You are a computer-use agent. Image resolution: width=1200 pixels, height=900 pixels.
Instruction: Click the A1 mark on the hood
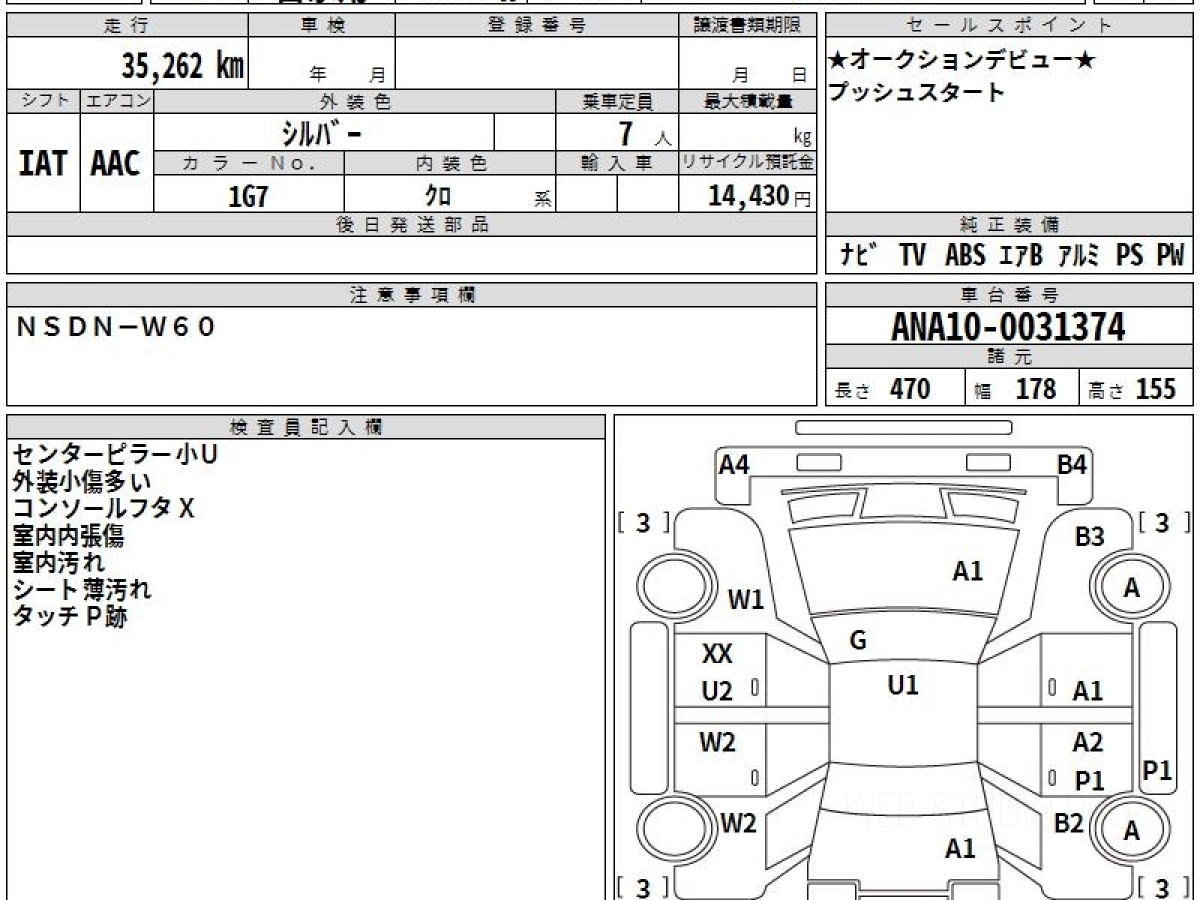click(x=968, y=571)
